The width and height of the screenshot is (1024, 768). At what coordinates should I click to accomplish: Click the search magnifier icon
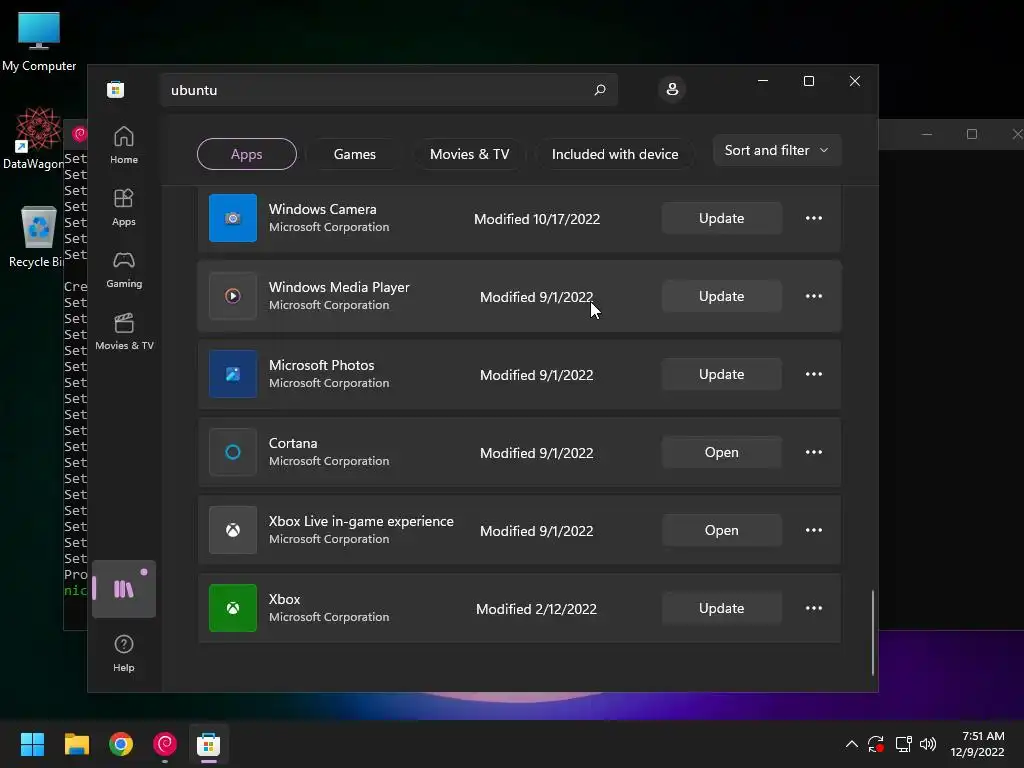600,89
